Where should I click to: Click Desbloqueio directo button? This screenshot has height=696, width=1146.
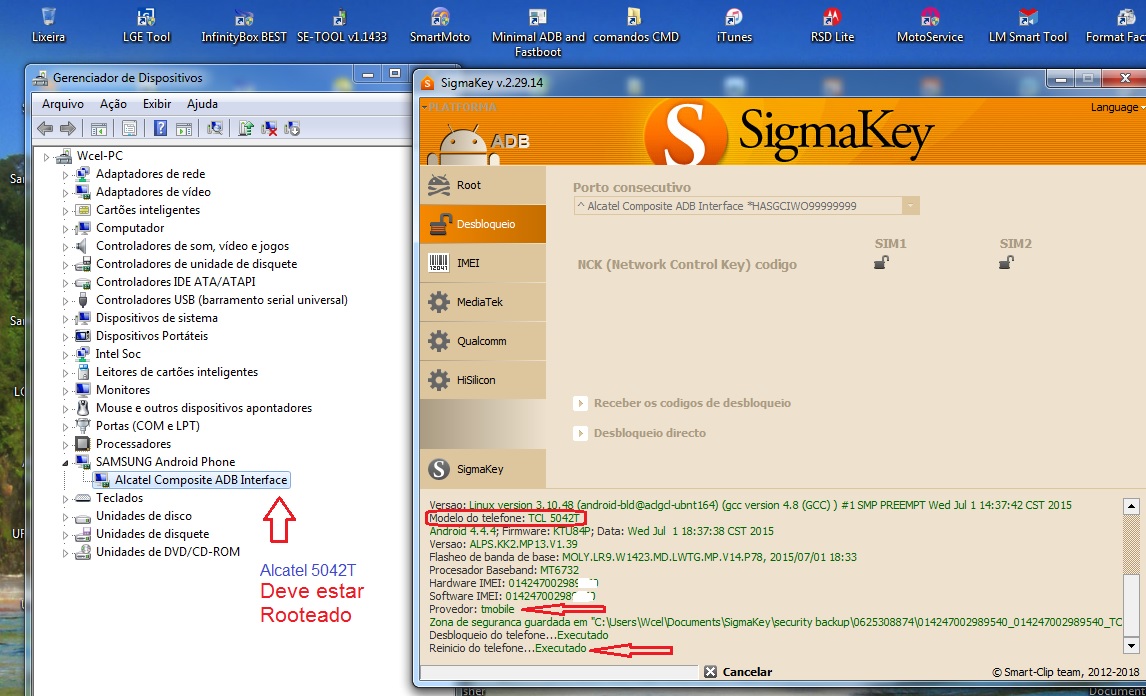(x=641, y=433)
